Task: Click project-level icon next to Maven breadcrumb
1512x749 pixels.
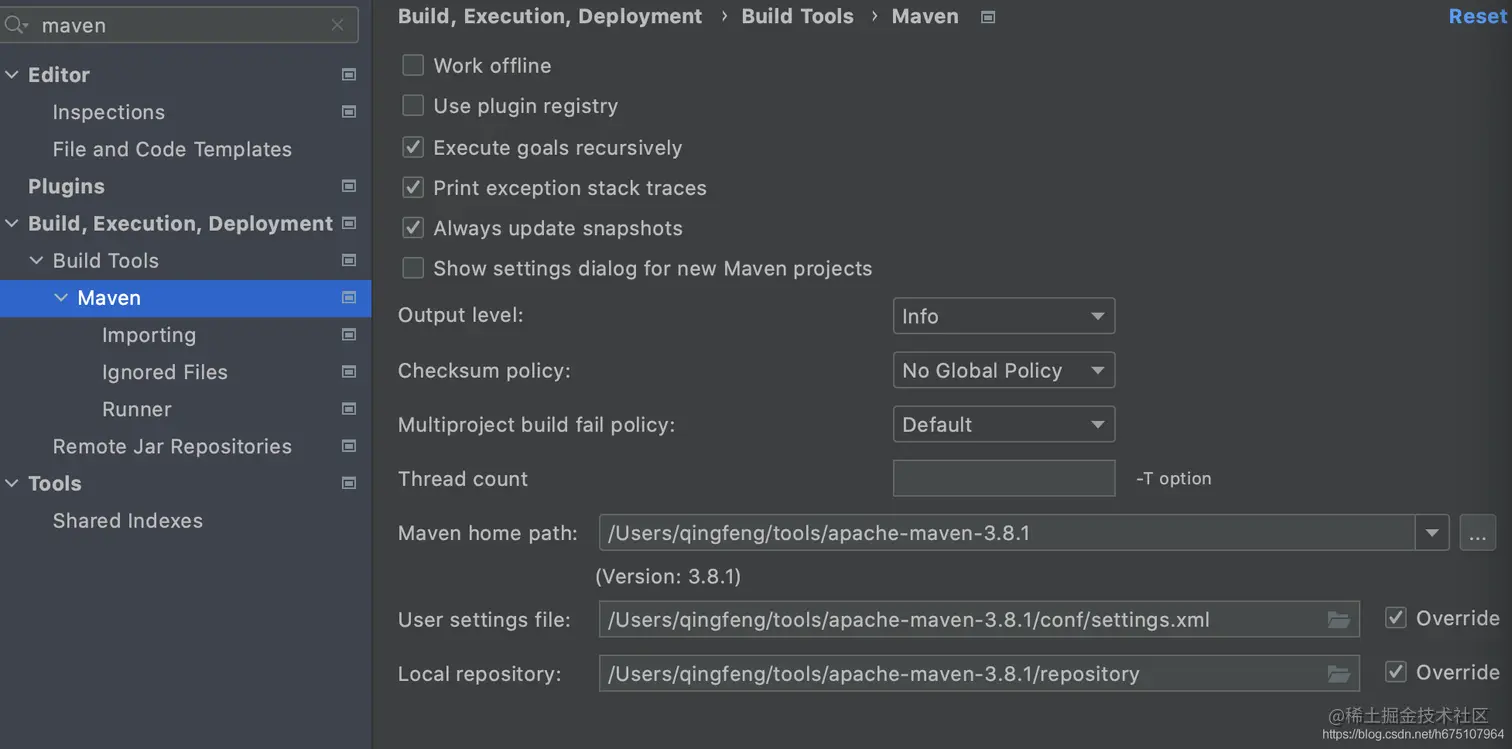Action: pyautogui.click(x=988, y=17)
